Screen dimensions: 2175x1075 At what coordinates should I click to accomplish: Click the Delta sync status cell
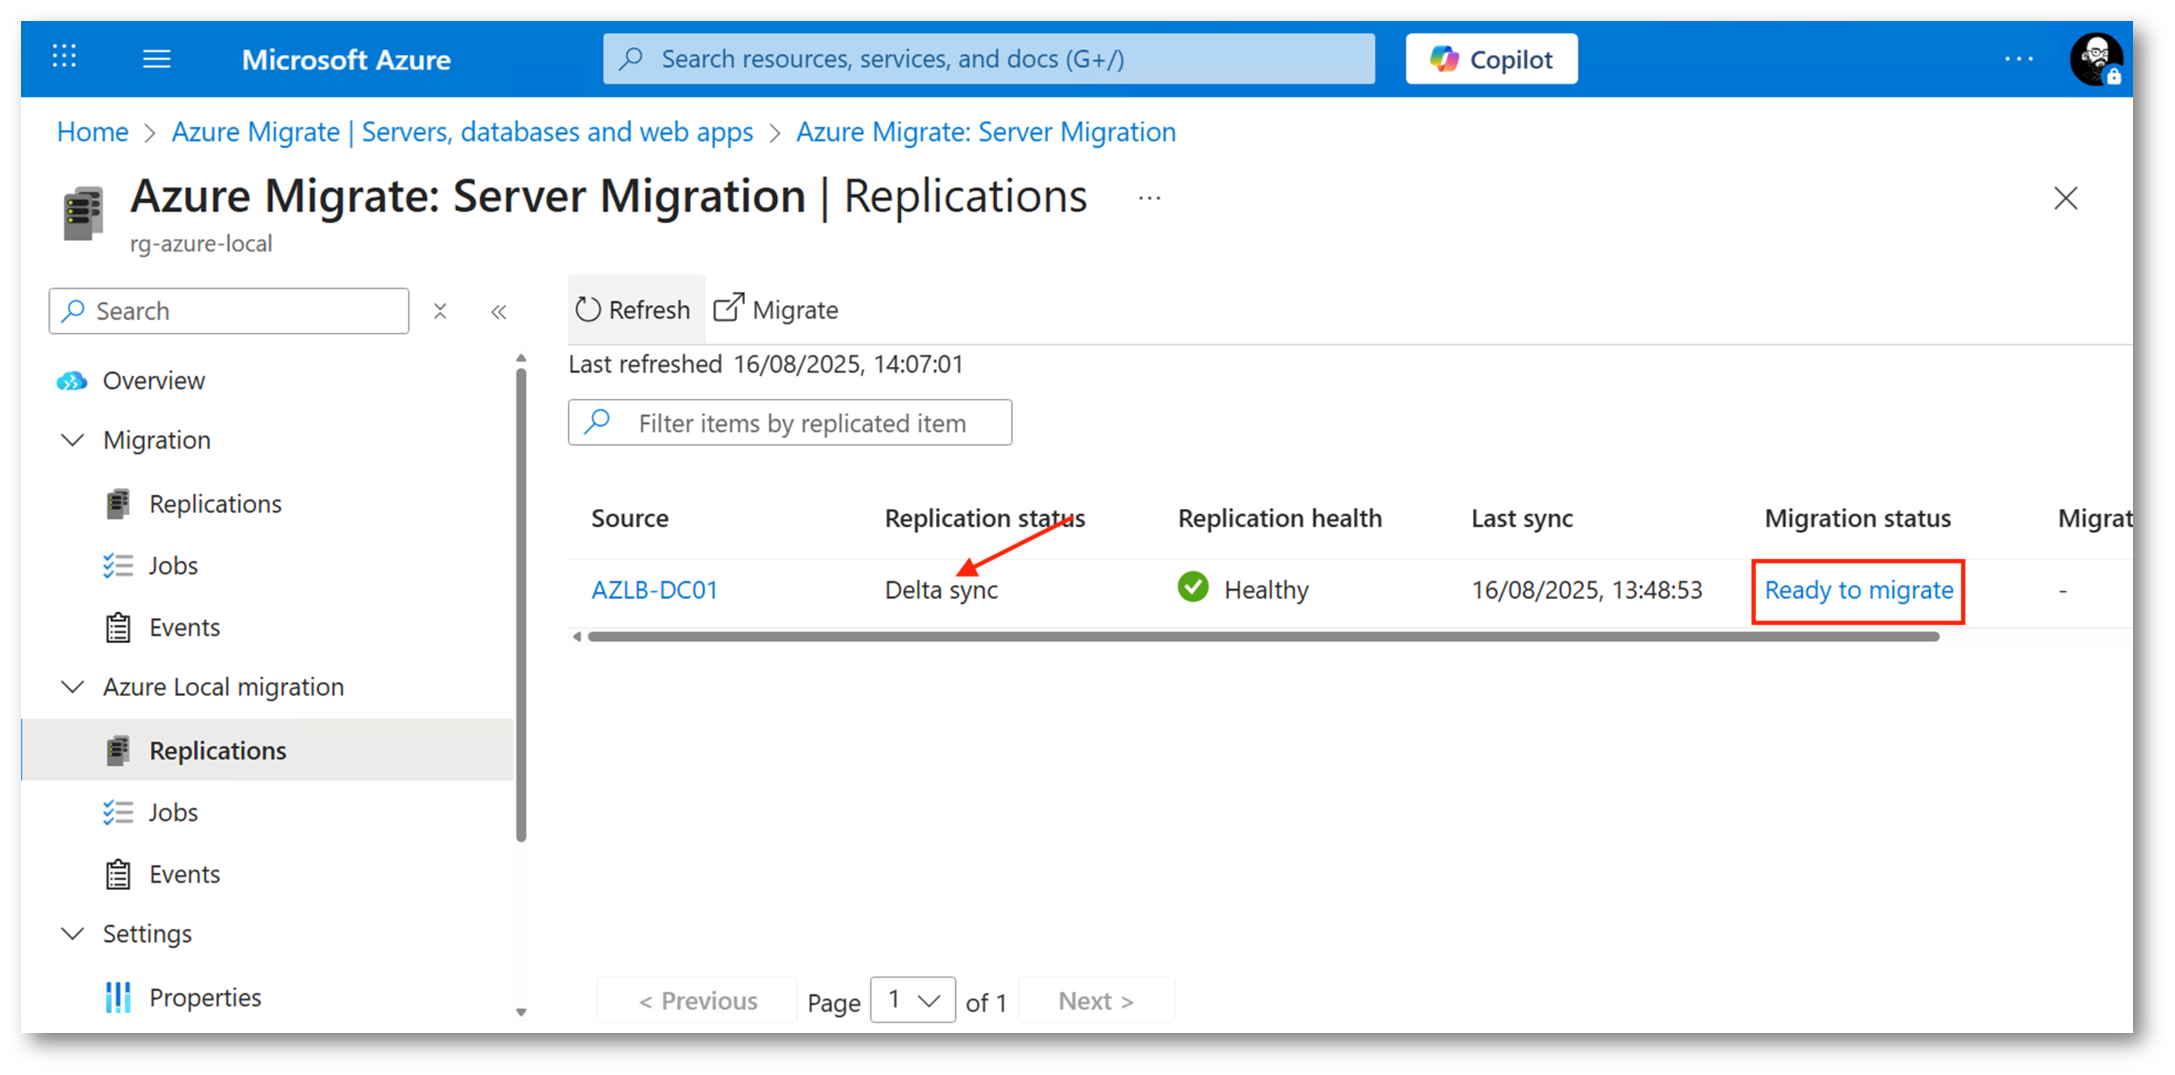click(x=941, y=590)
